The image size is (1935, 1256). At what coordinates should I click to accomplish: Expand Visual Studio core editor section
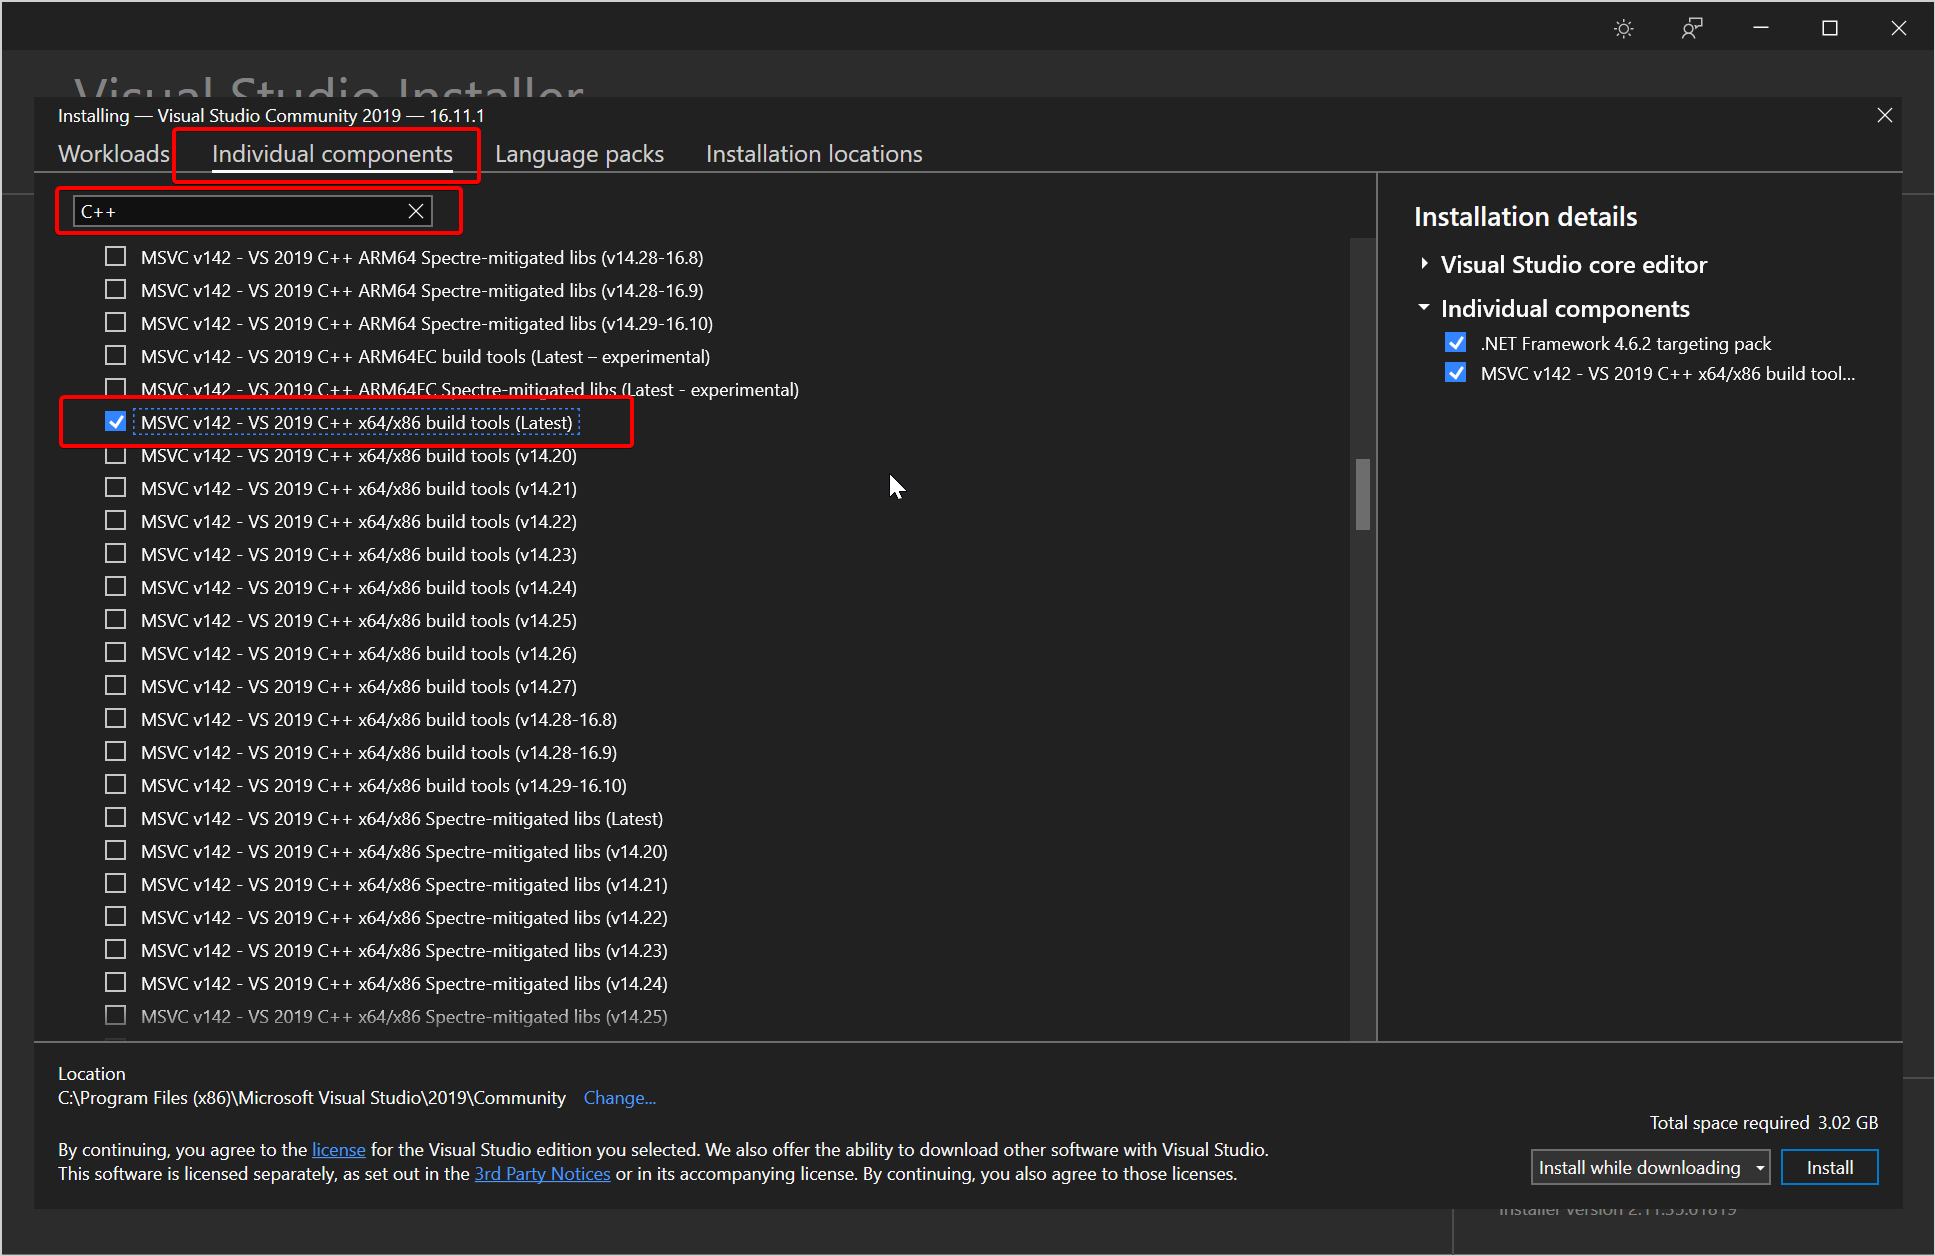click(x=1424, y=264)
